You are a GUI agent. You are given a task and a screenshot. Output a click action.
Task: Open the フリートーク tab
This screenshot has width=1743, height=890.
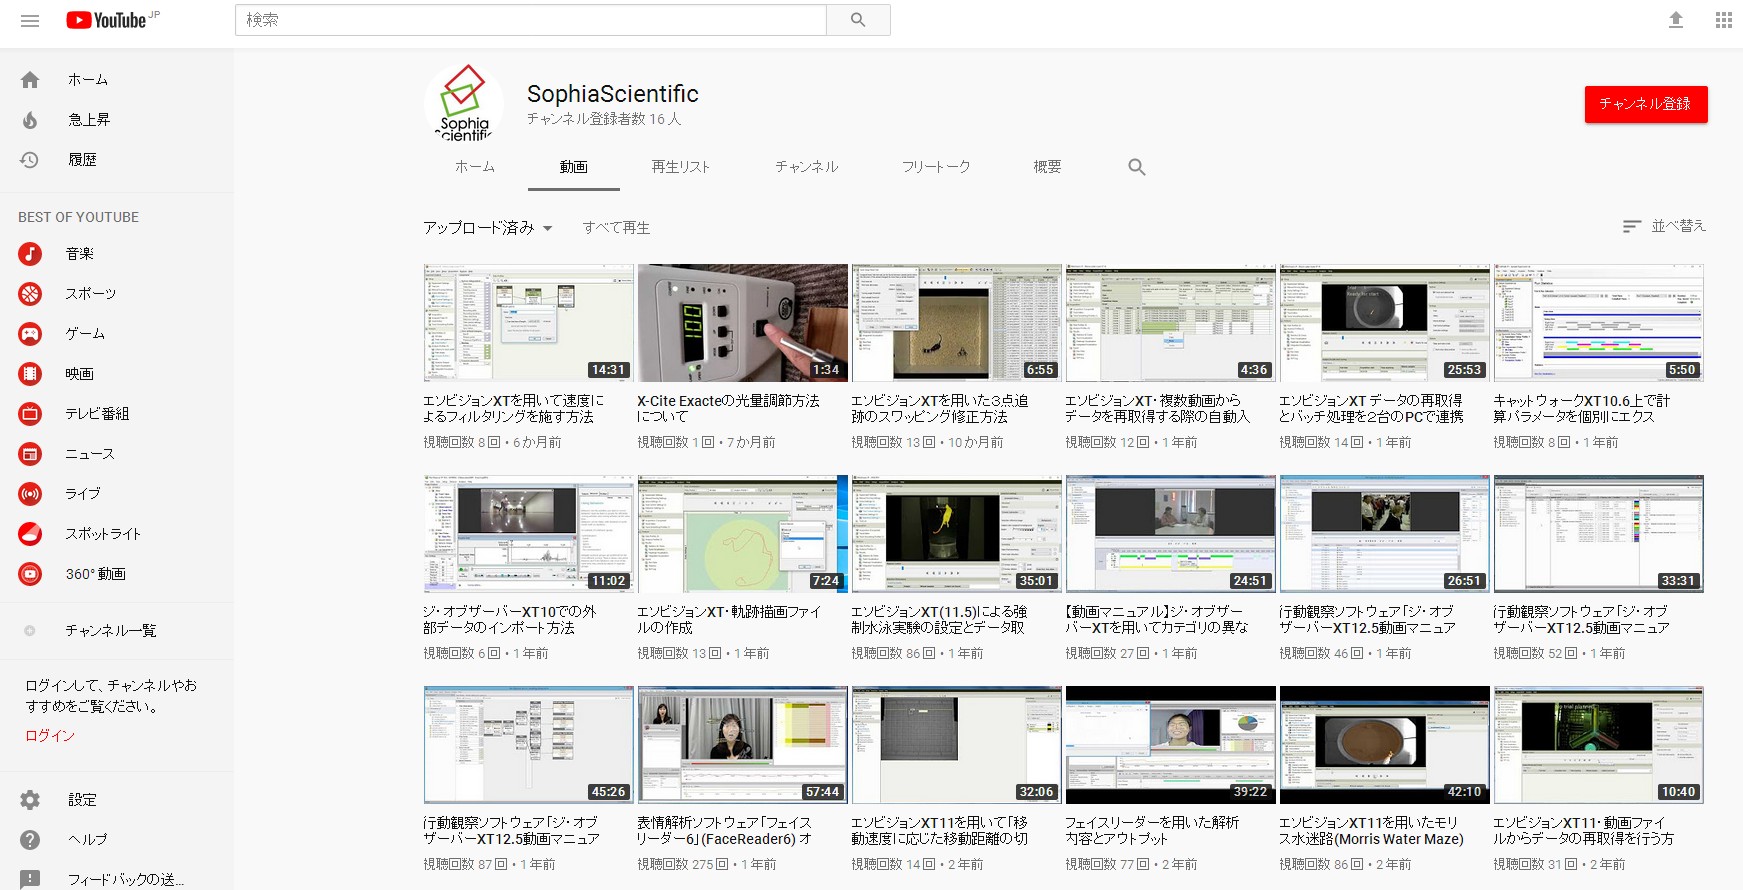(936, 167)
